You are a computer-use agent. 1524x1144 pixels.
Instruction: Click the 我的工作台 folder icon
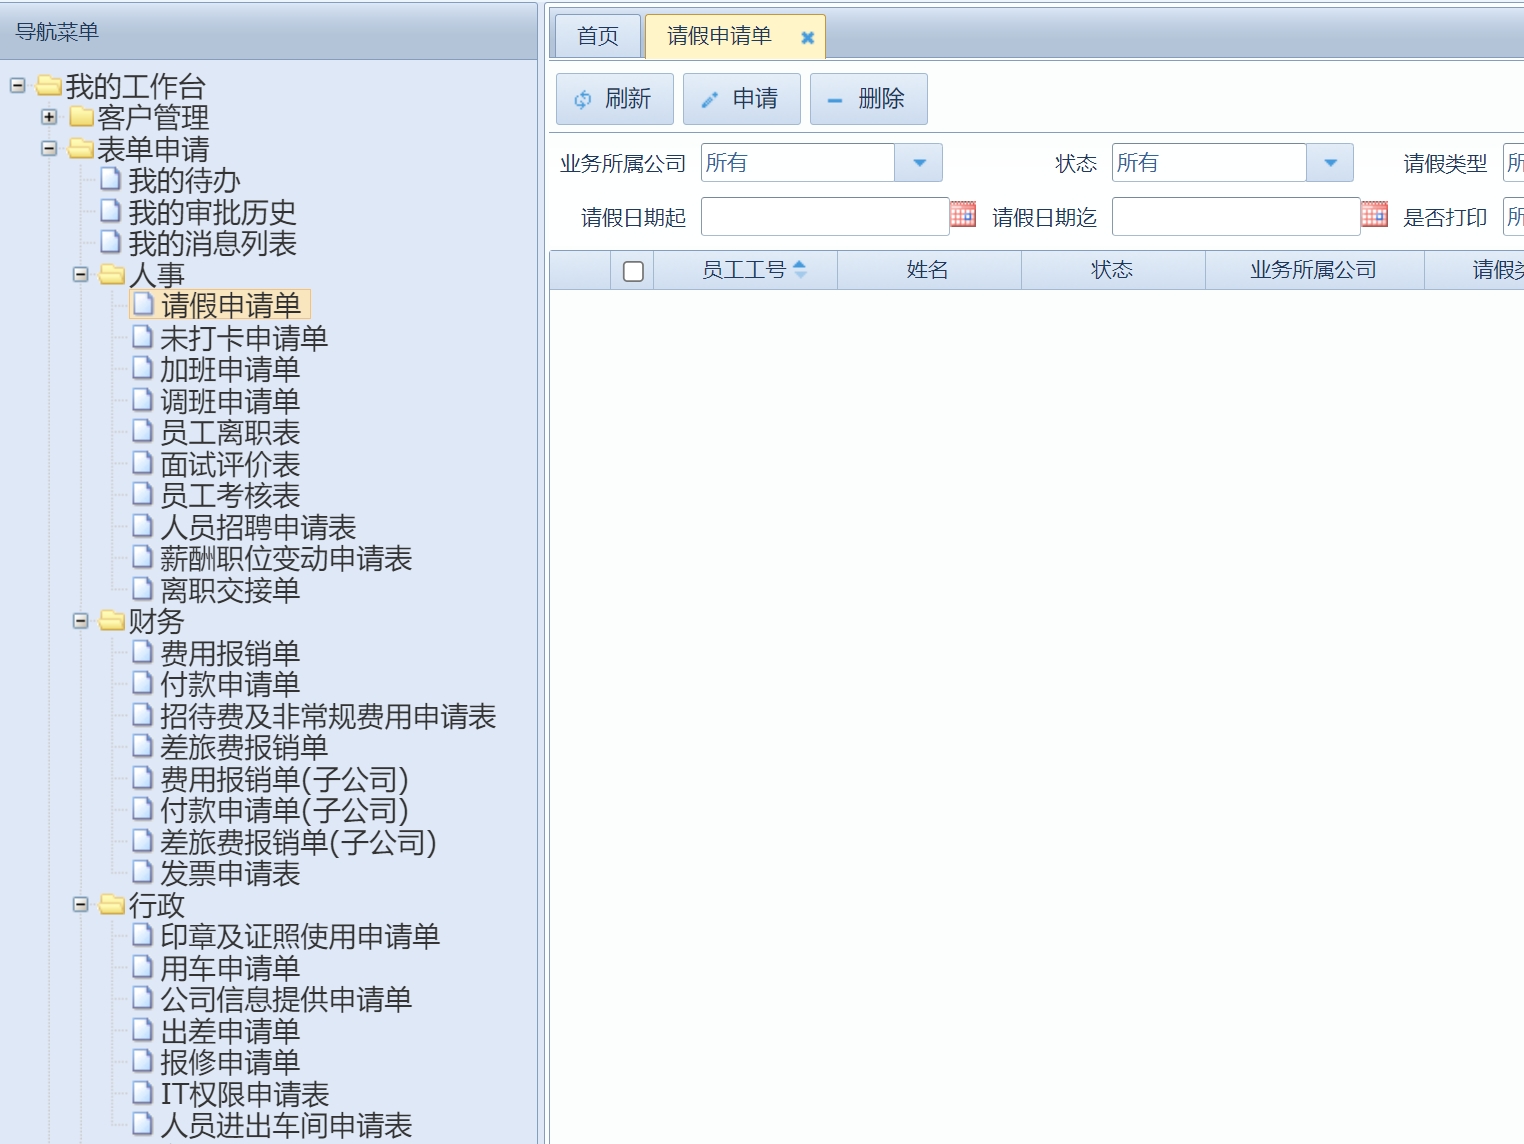[x=49, y=86]
